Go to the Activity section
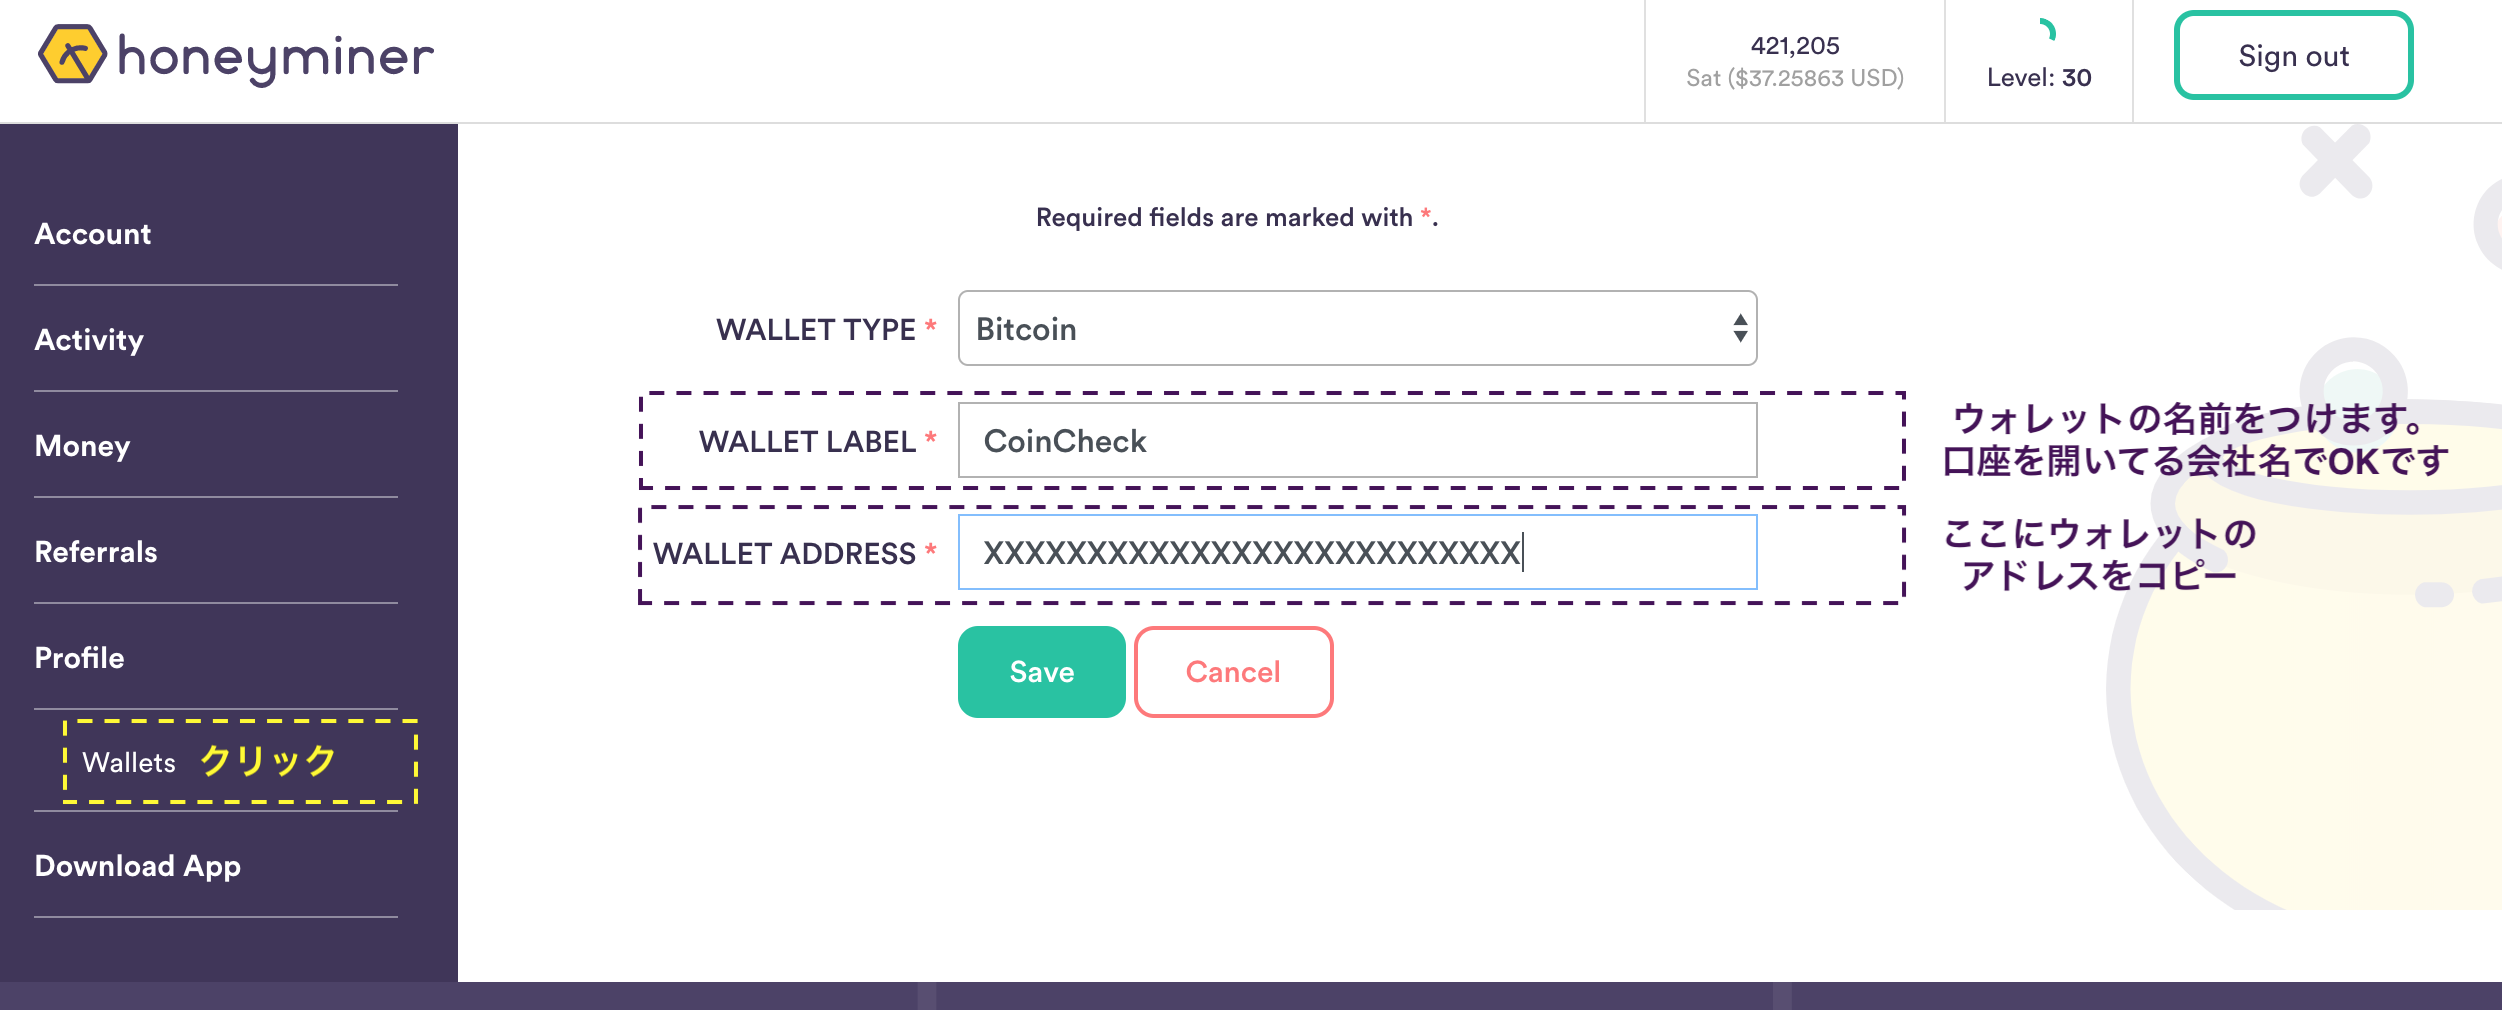 pyautogui.click(x=89, y=340)
